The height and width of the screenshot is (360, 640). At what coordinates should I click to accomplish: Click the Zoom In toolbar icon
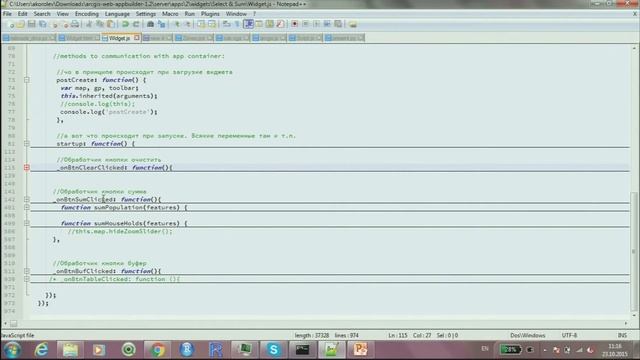177,24
